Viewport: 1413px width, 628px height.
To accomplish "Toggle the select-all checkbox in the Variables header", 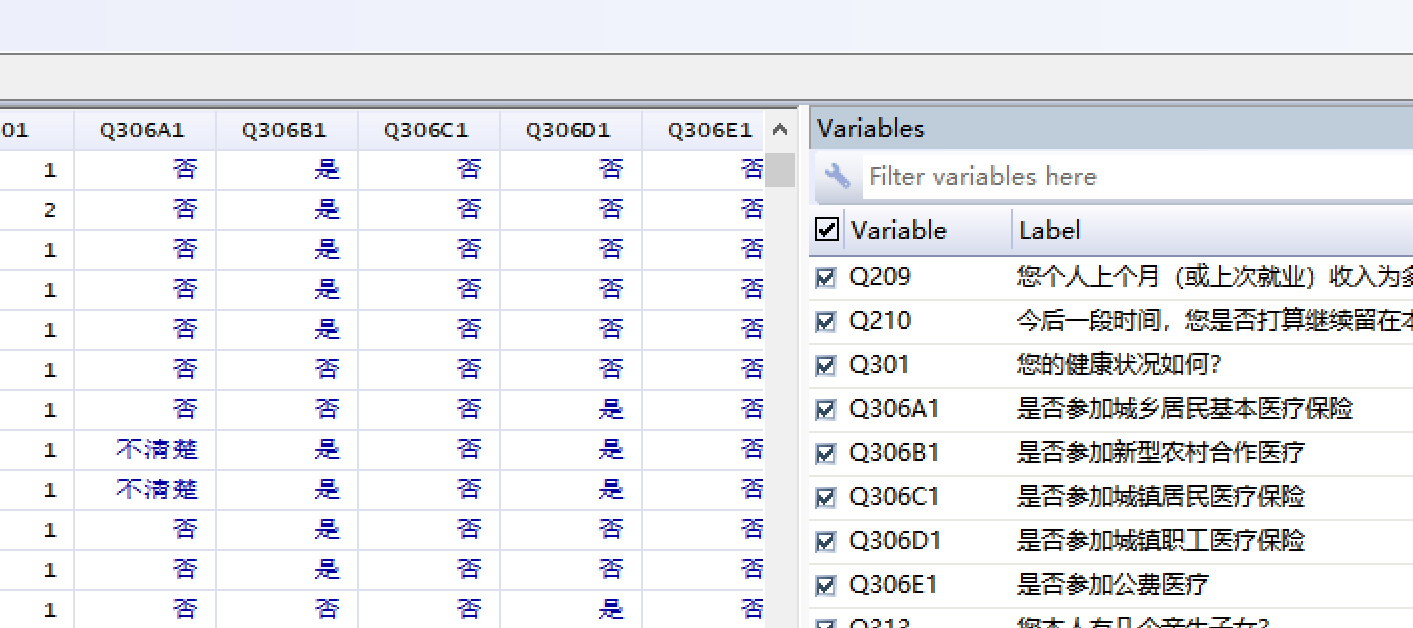I will tap(827, 230).
